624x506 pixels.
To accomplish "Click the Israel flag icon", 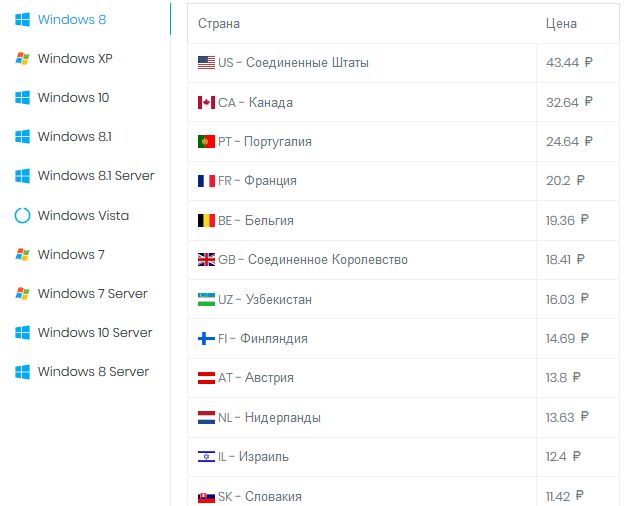I will click(206, 457).
